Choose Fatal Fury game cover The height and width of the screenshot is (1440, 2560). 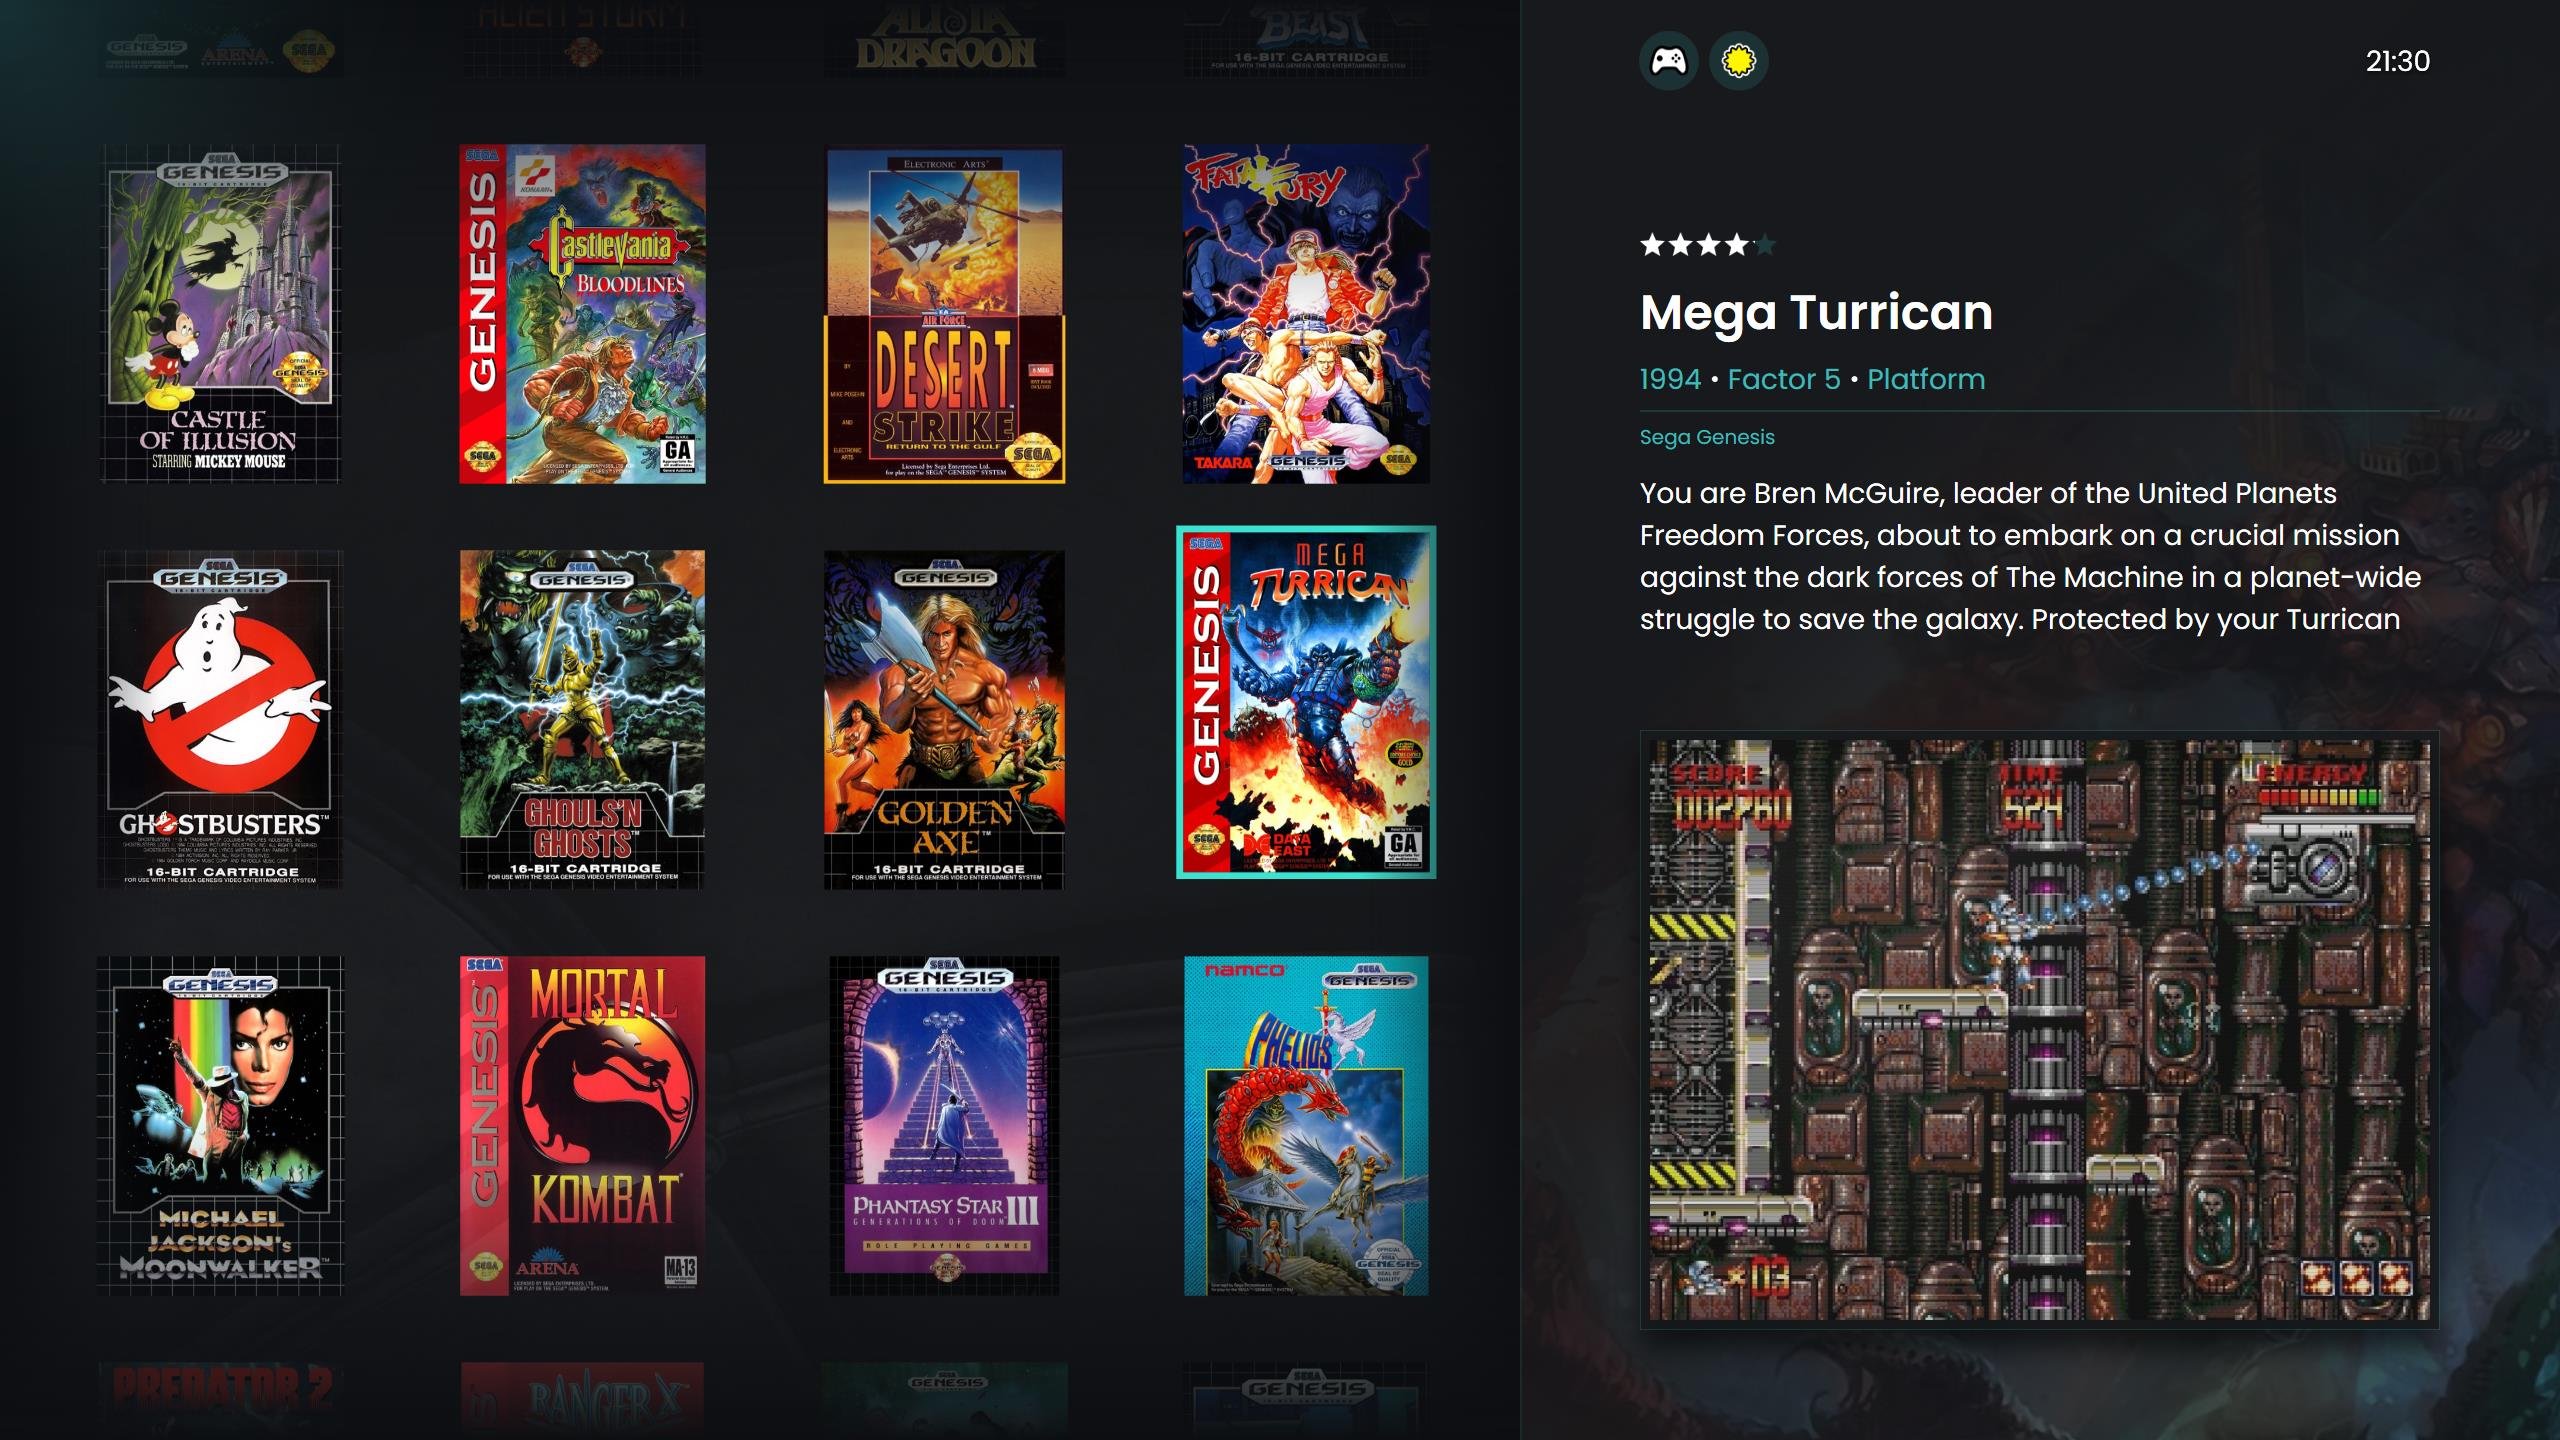coord(1306,314)
